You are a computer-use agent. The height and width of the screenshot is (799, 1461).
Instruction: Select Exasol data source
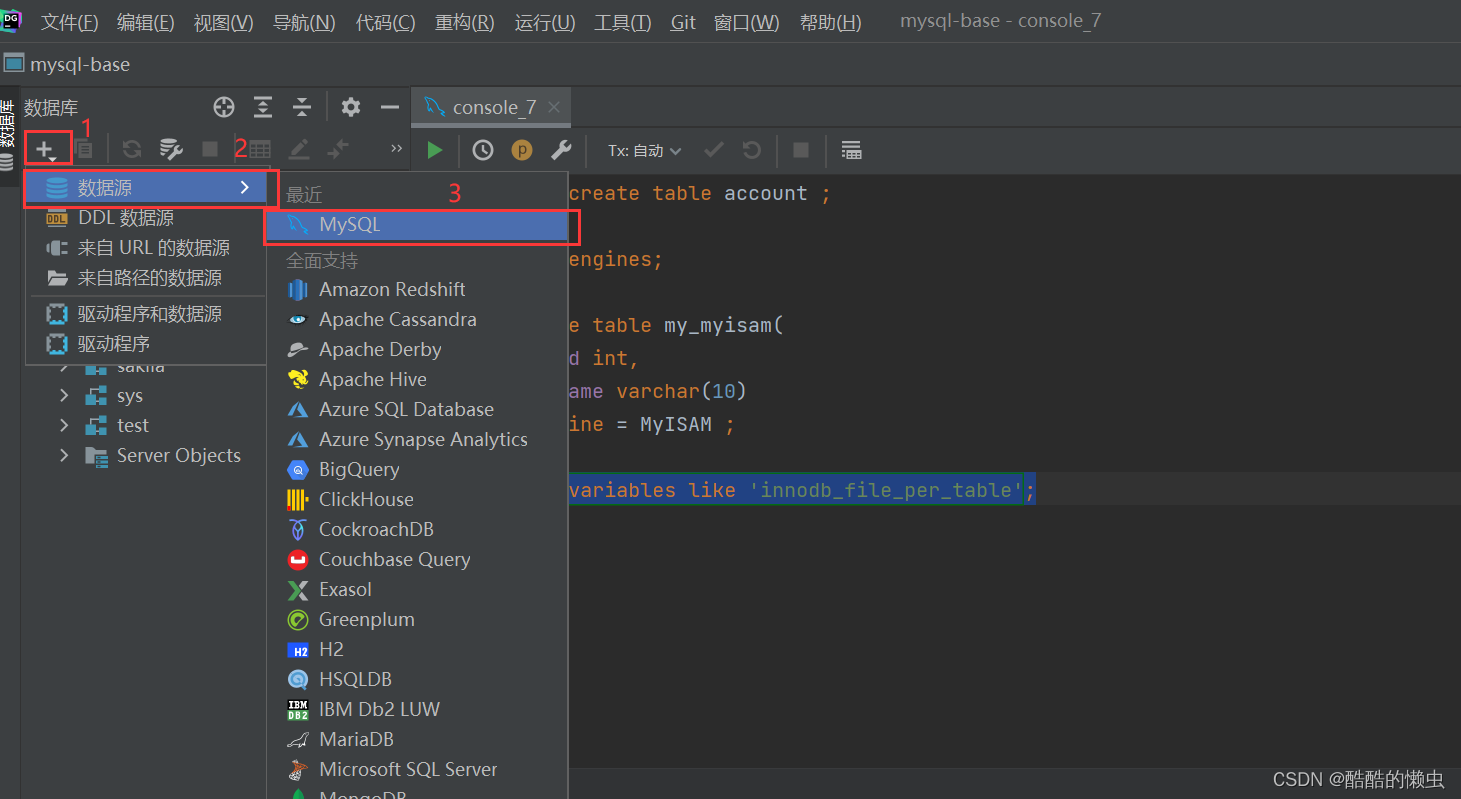pyautogui.click(x=417, y=589)
